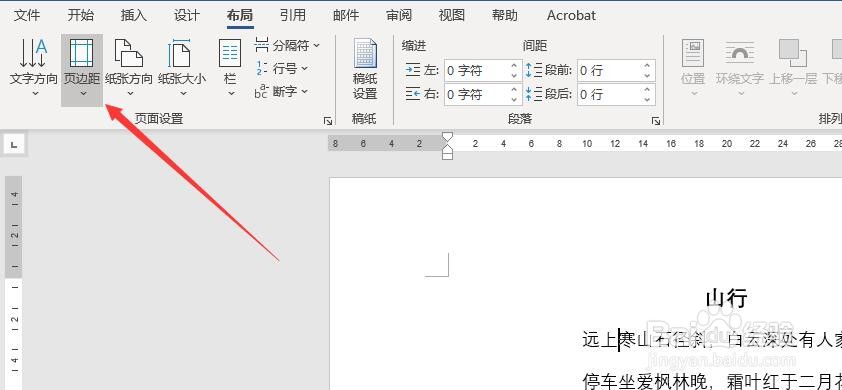Click the tab stop selector on ruler
Screen dimensions: 842x390
[x=14, y=144]
